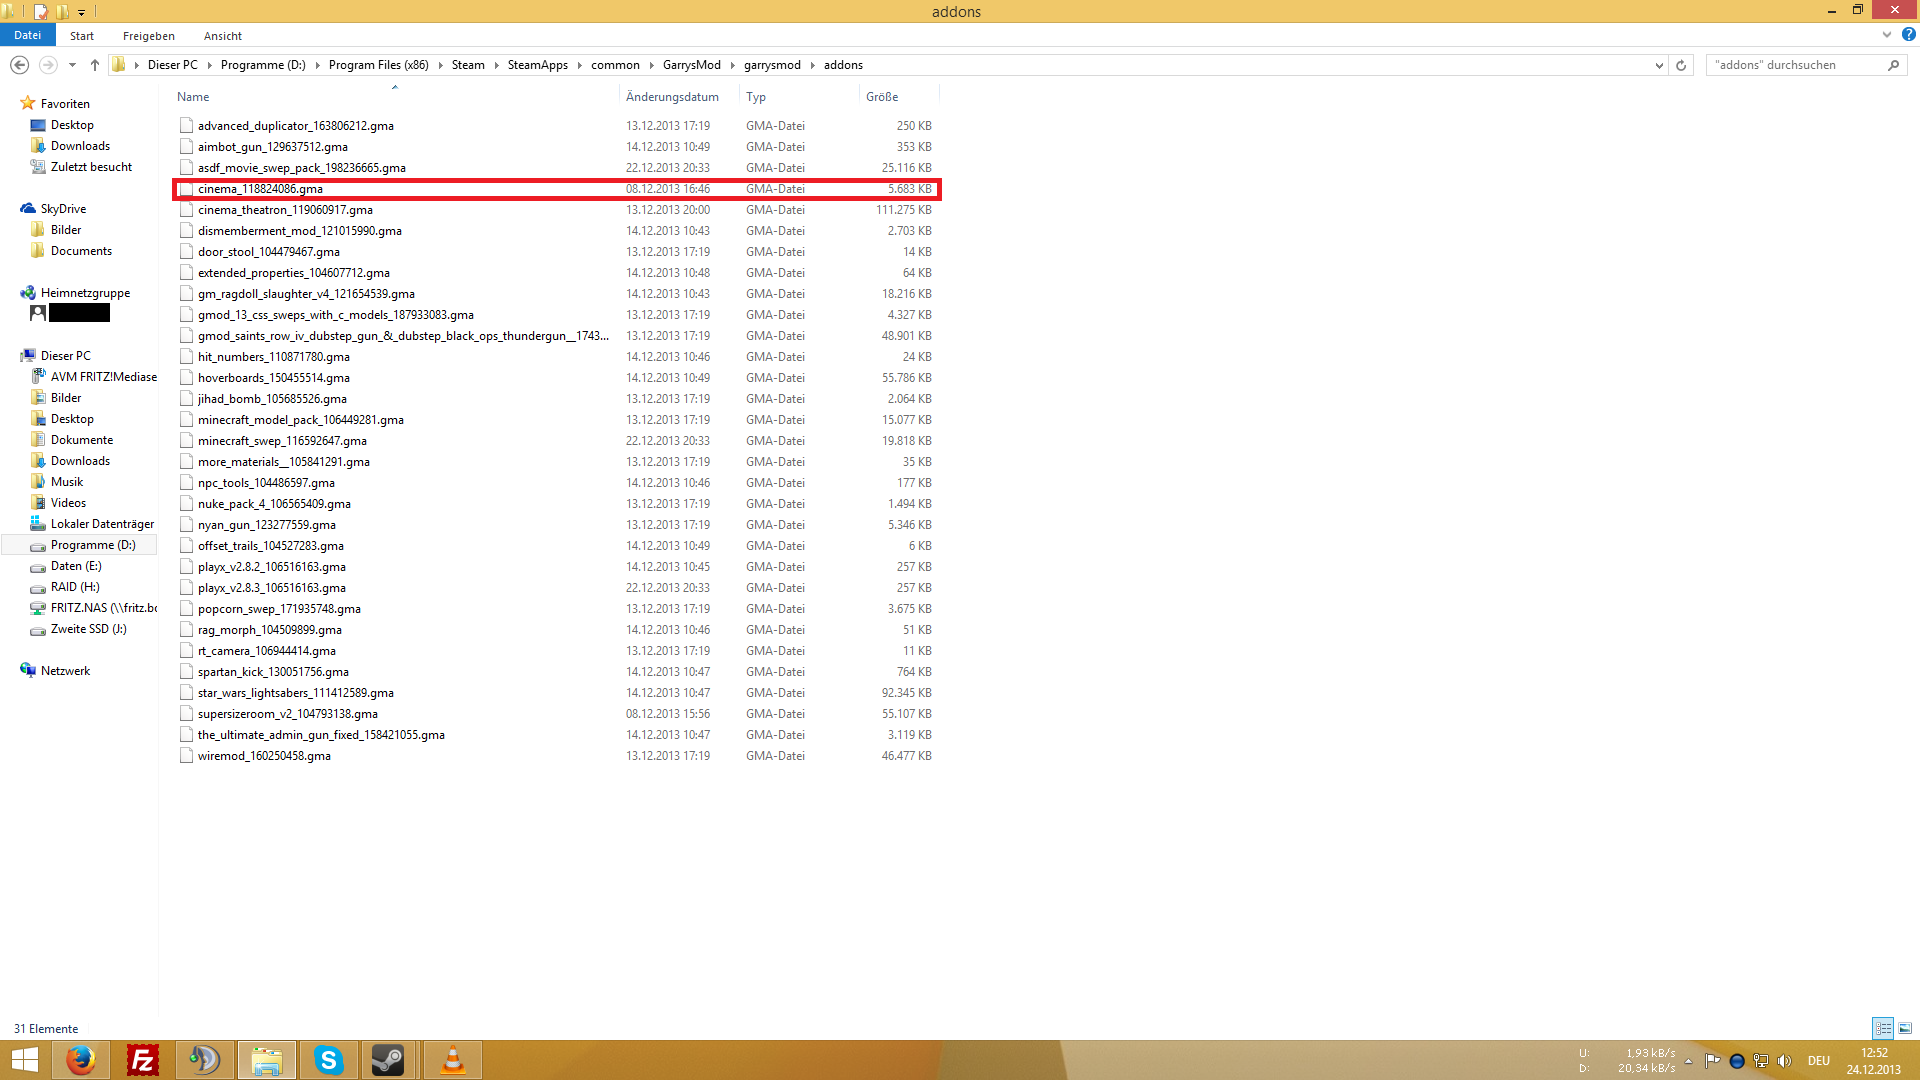Sort files by the Größe column
This screenshot has width=1920, height=1080.
coord(898,97)
